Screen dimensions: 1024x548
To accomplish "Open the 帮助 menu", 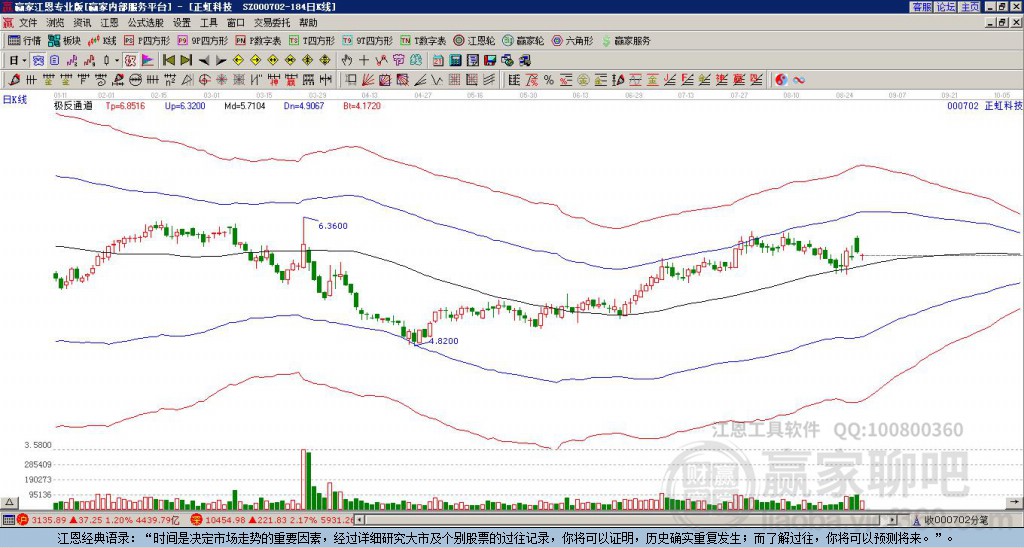I will coord(308,23).
